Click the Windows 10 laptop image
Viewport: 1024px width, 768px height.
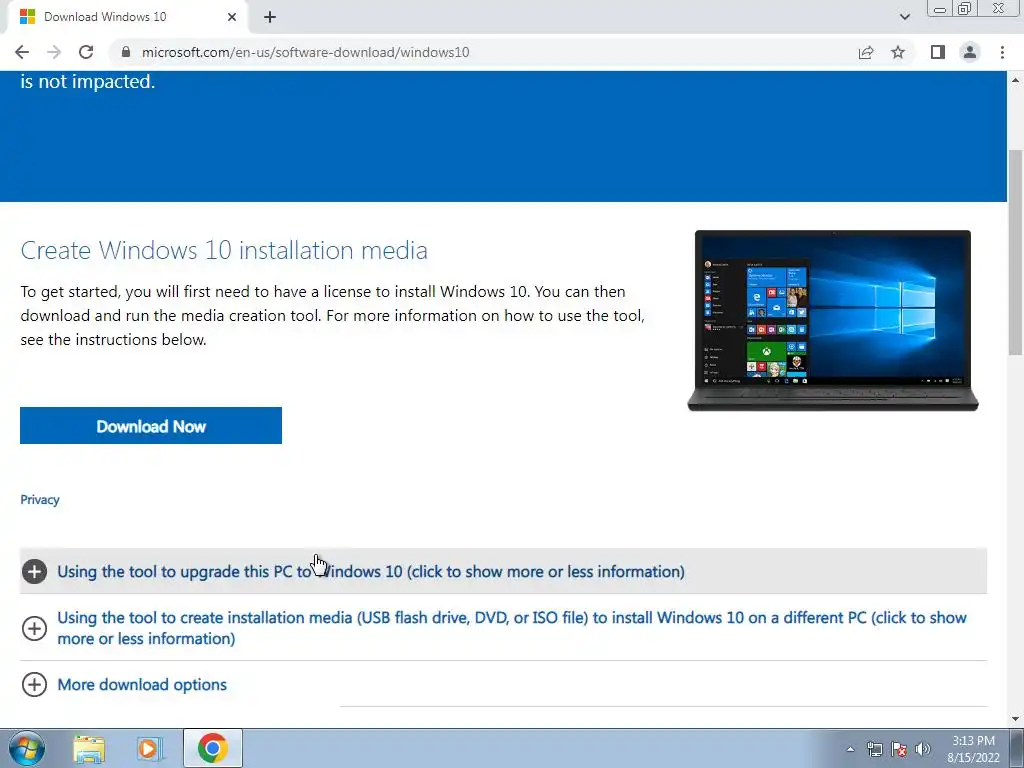point(833,321)
